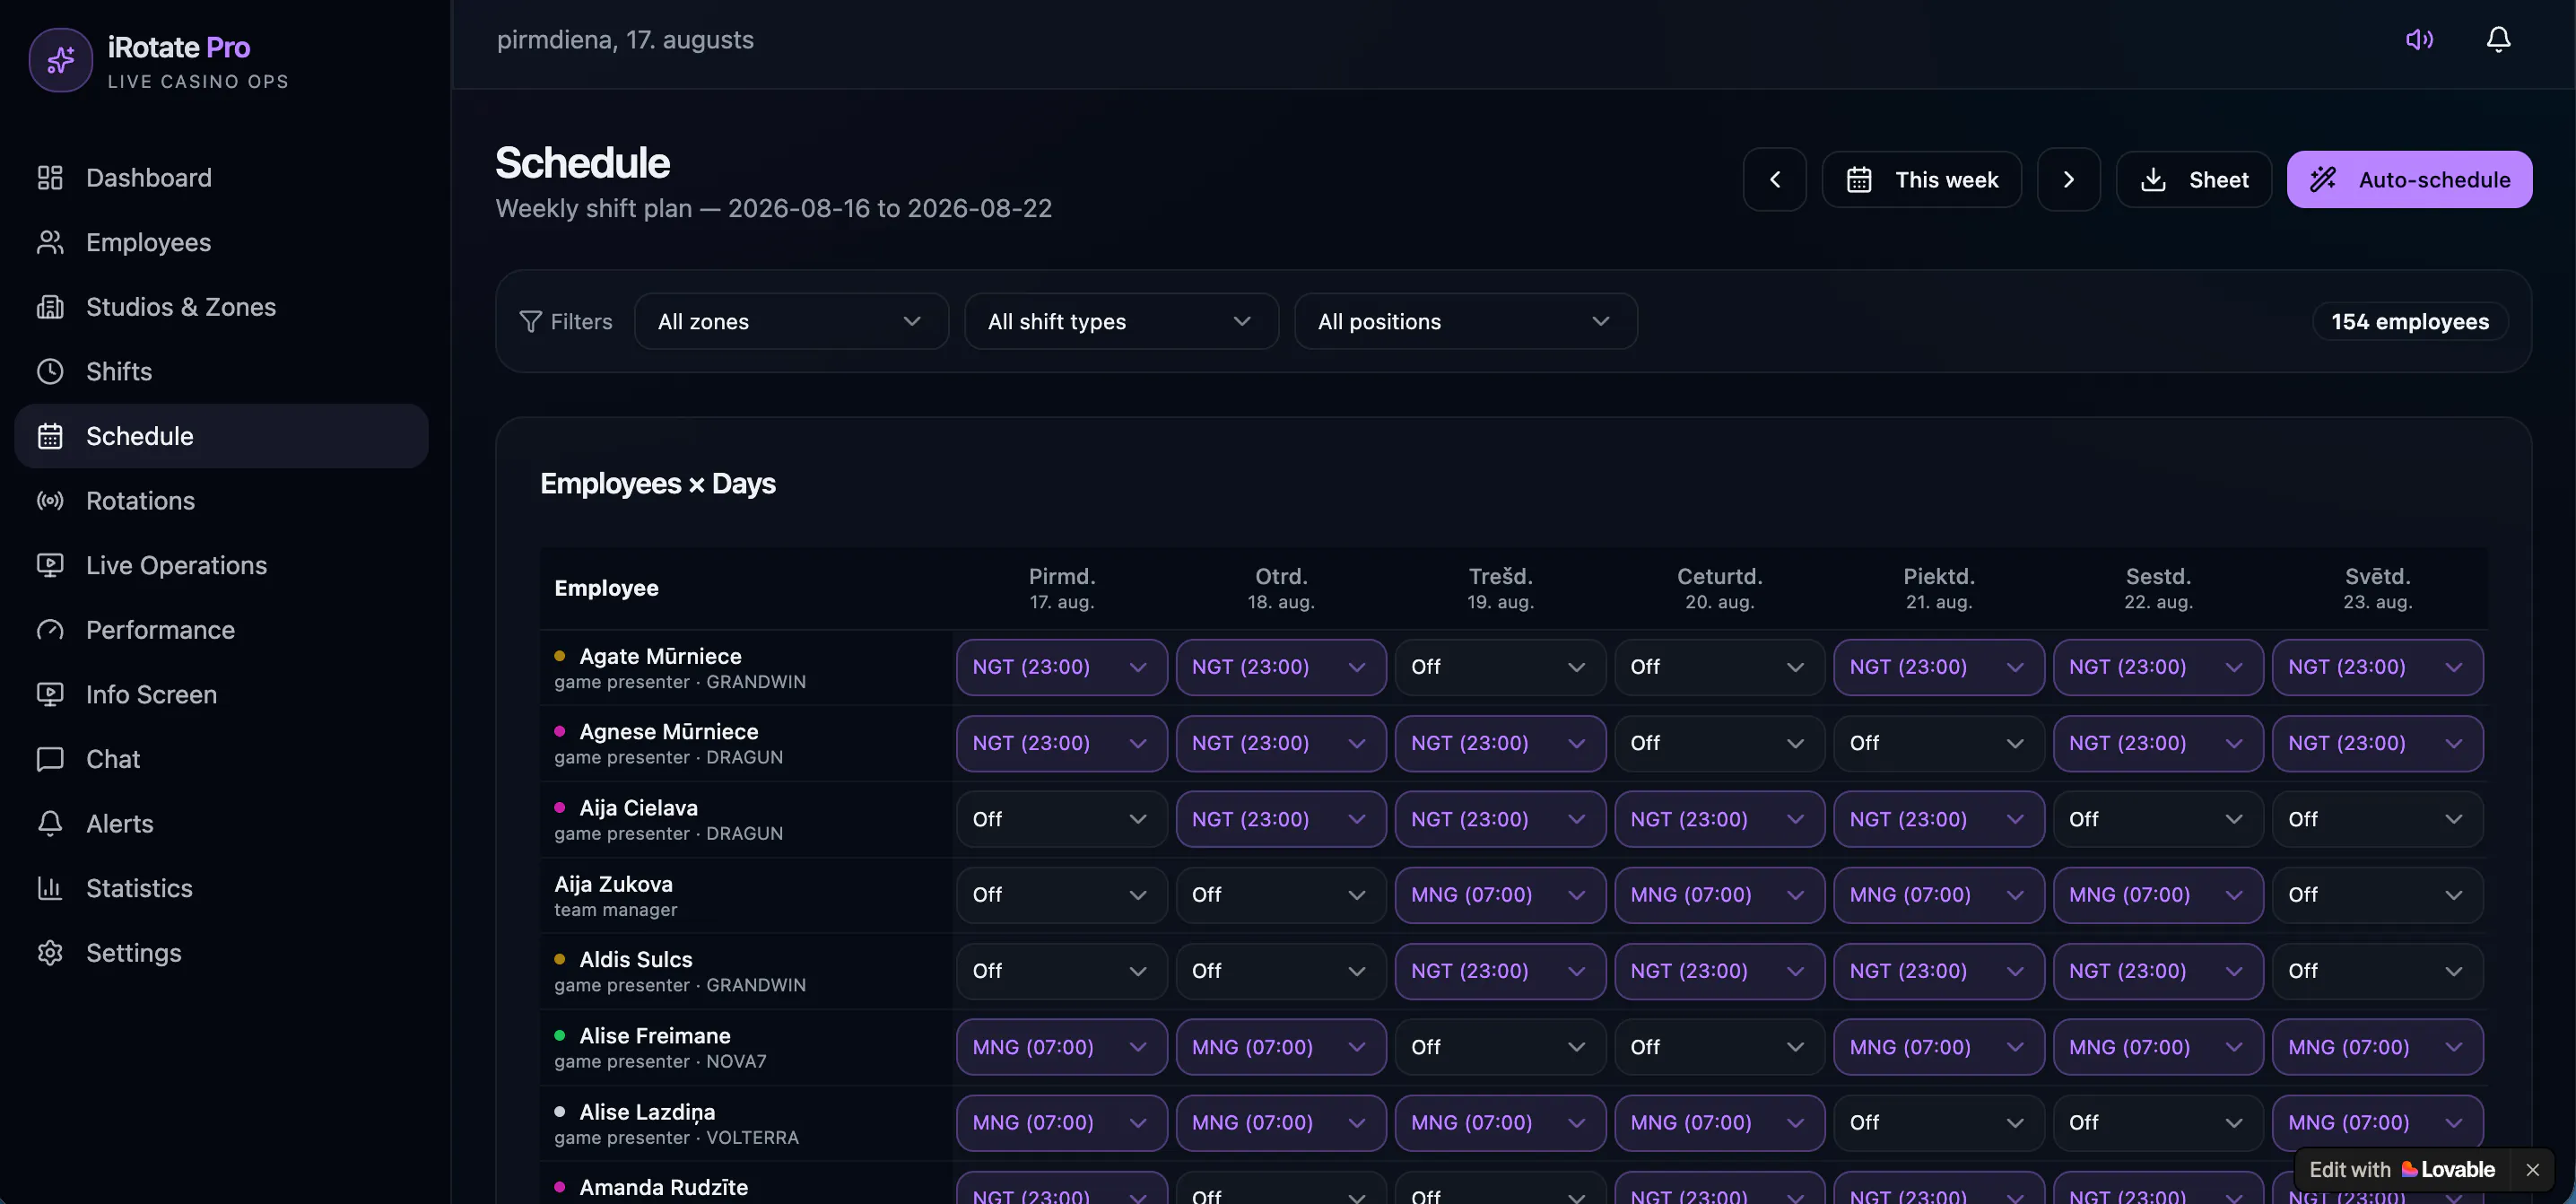
Task: Open Rotations page
Action: pyautogui.click(x=221, y=501)
